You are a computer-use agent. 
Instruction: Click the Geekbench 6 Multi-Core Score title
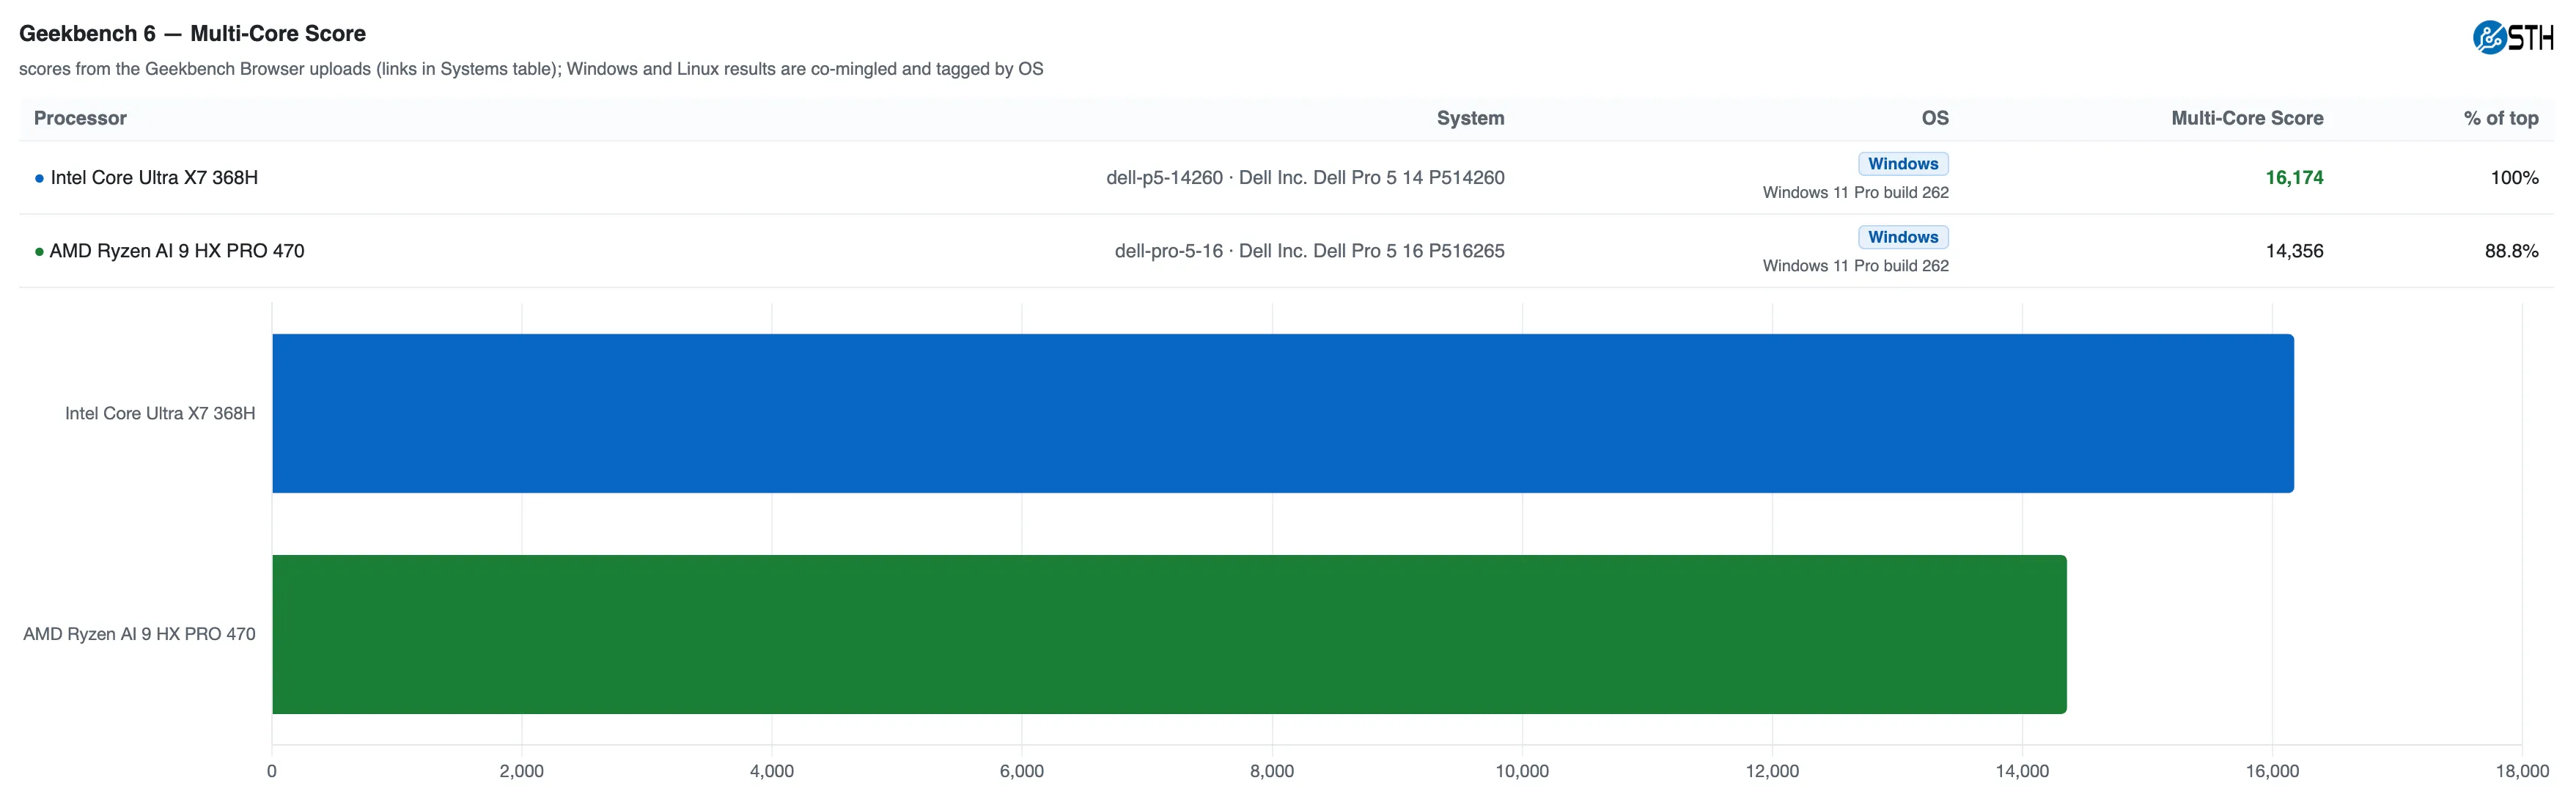coord(192,33)
